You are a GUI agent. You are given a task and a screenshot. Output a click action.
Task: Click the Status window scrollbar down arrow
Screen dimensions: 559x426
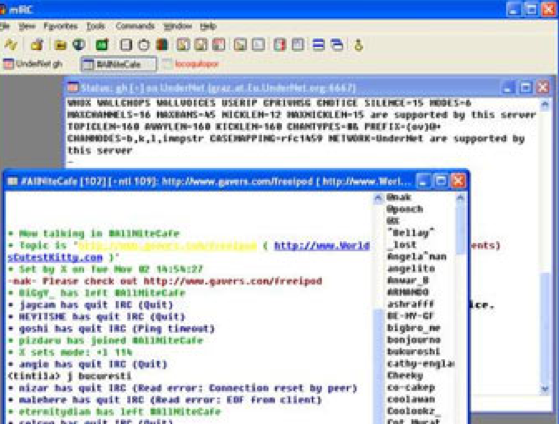pyautogui.click(x=545, y=389)
